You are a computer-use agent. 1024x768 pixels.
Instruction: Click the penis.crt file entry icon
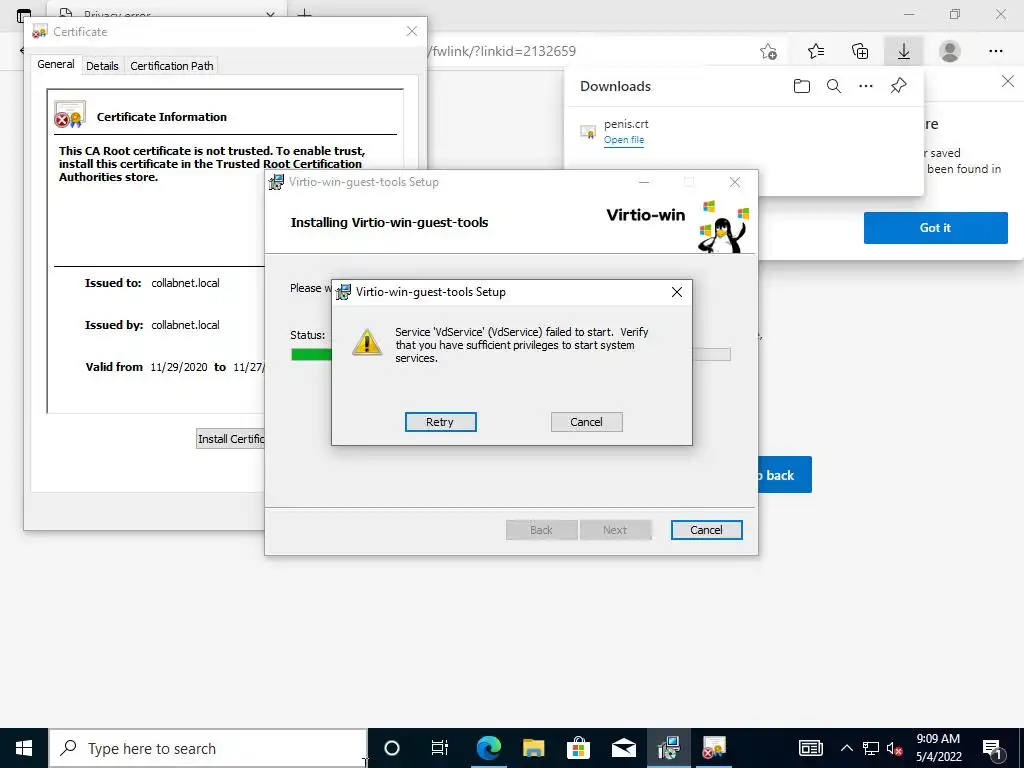588,132
